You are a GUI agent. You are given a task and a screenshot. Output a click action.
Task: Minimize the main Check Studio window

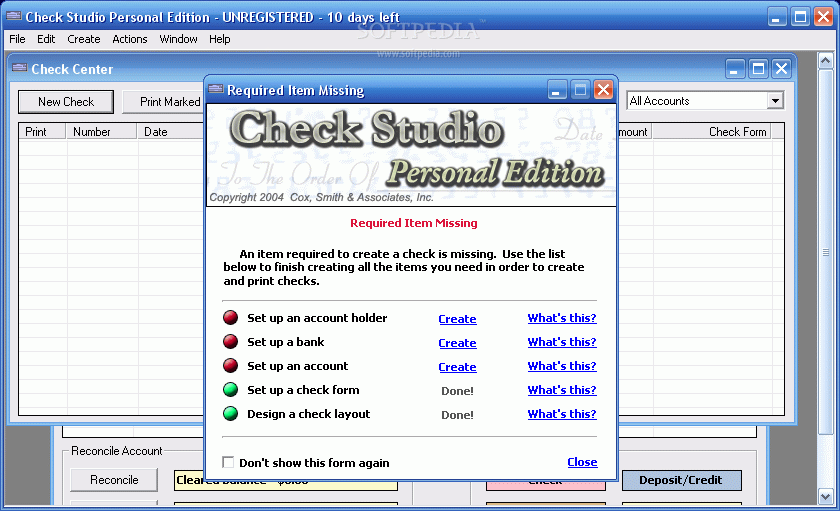[776, 17]
